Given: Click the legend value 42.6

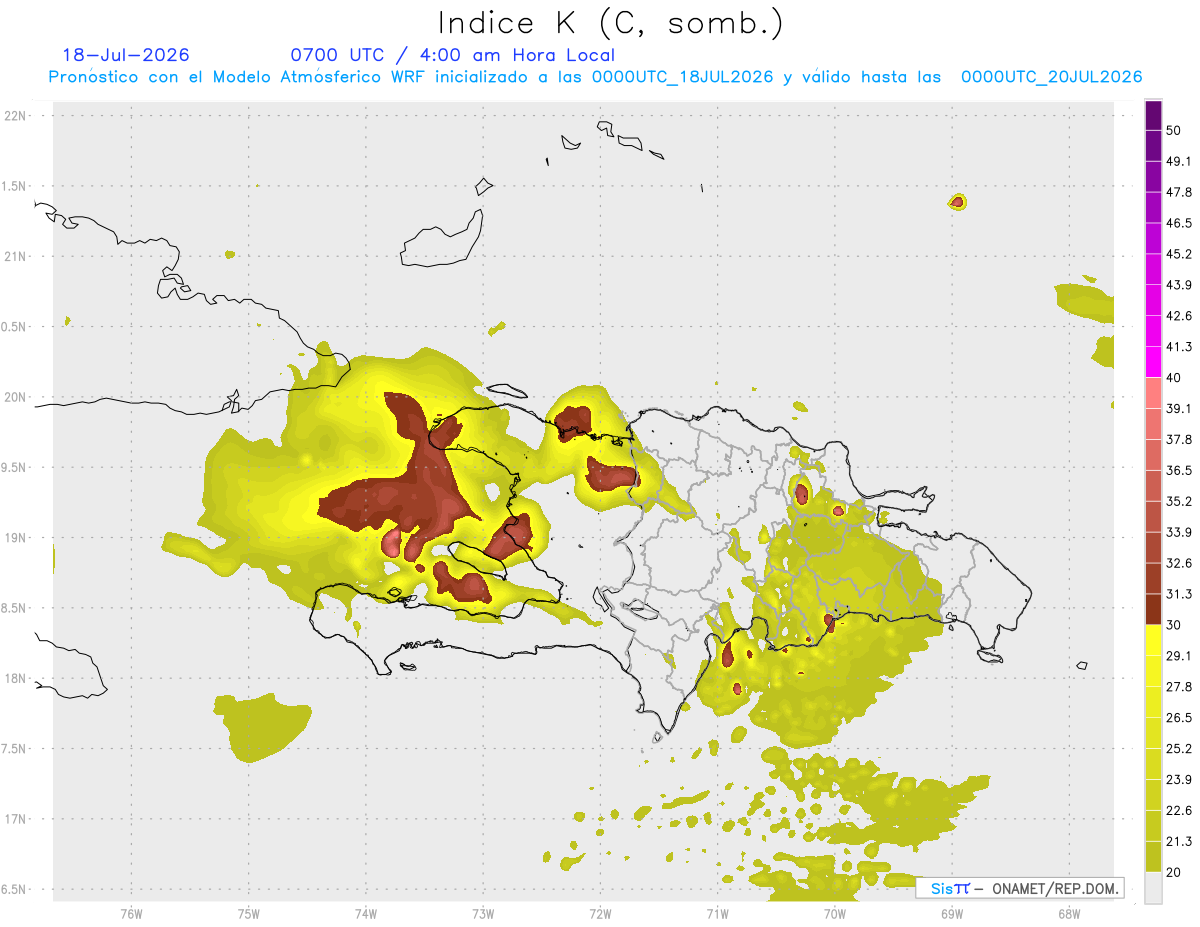Looking at the screenshot, I should tap(1179, 316).
